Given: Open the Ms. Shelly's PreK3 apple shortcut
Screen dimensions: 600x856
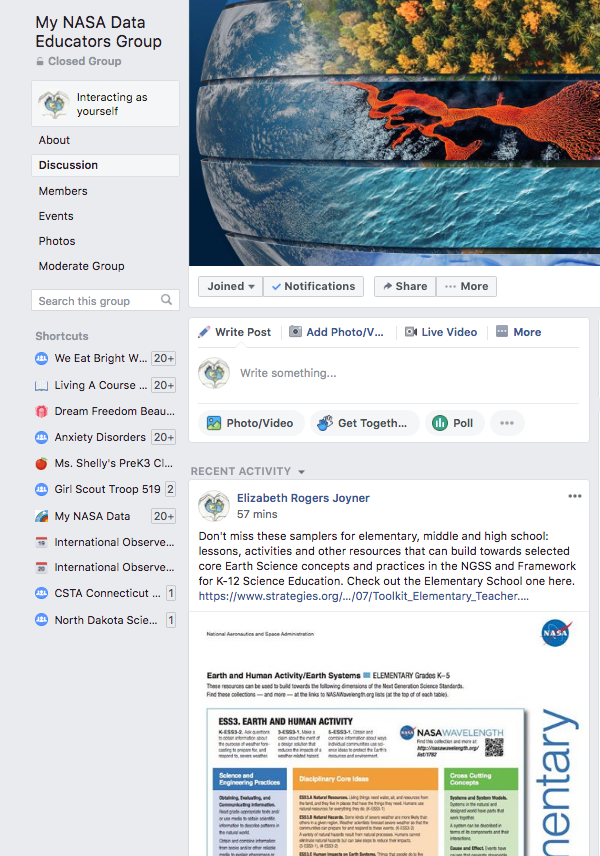Looking at the screenshot, I should [x=41, y=464].
